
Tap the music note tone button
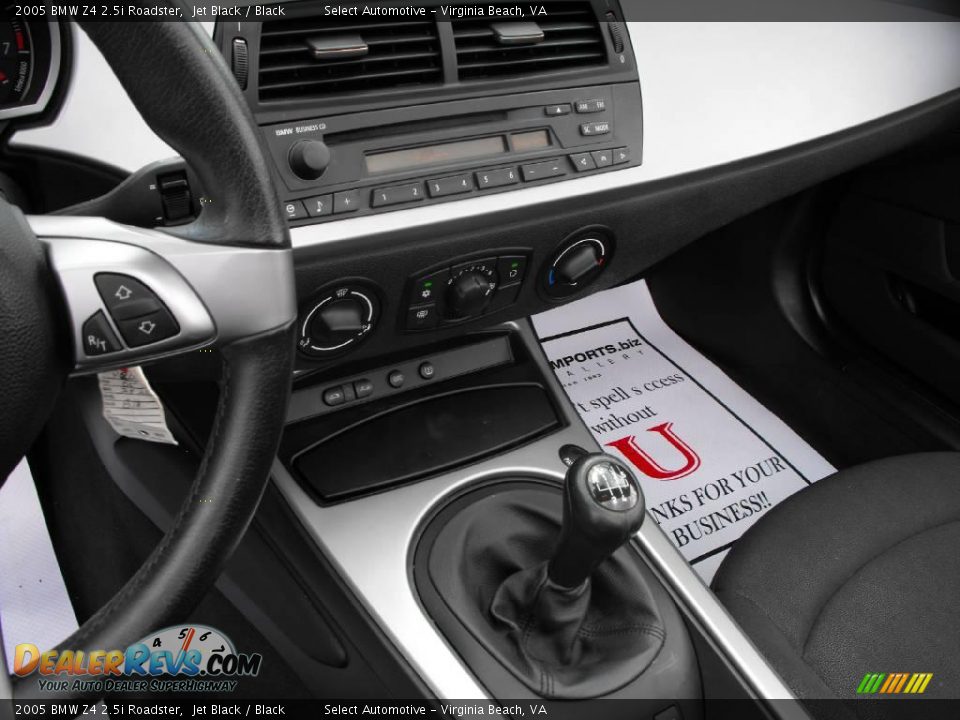point(320,204)
